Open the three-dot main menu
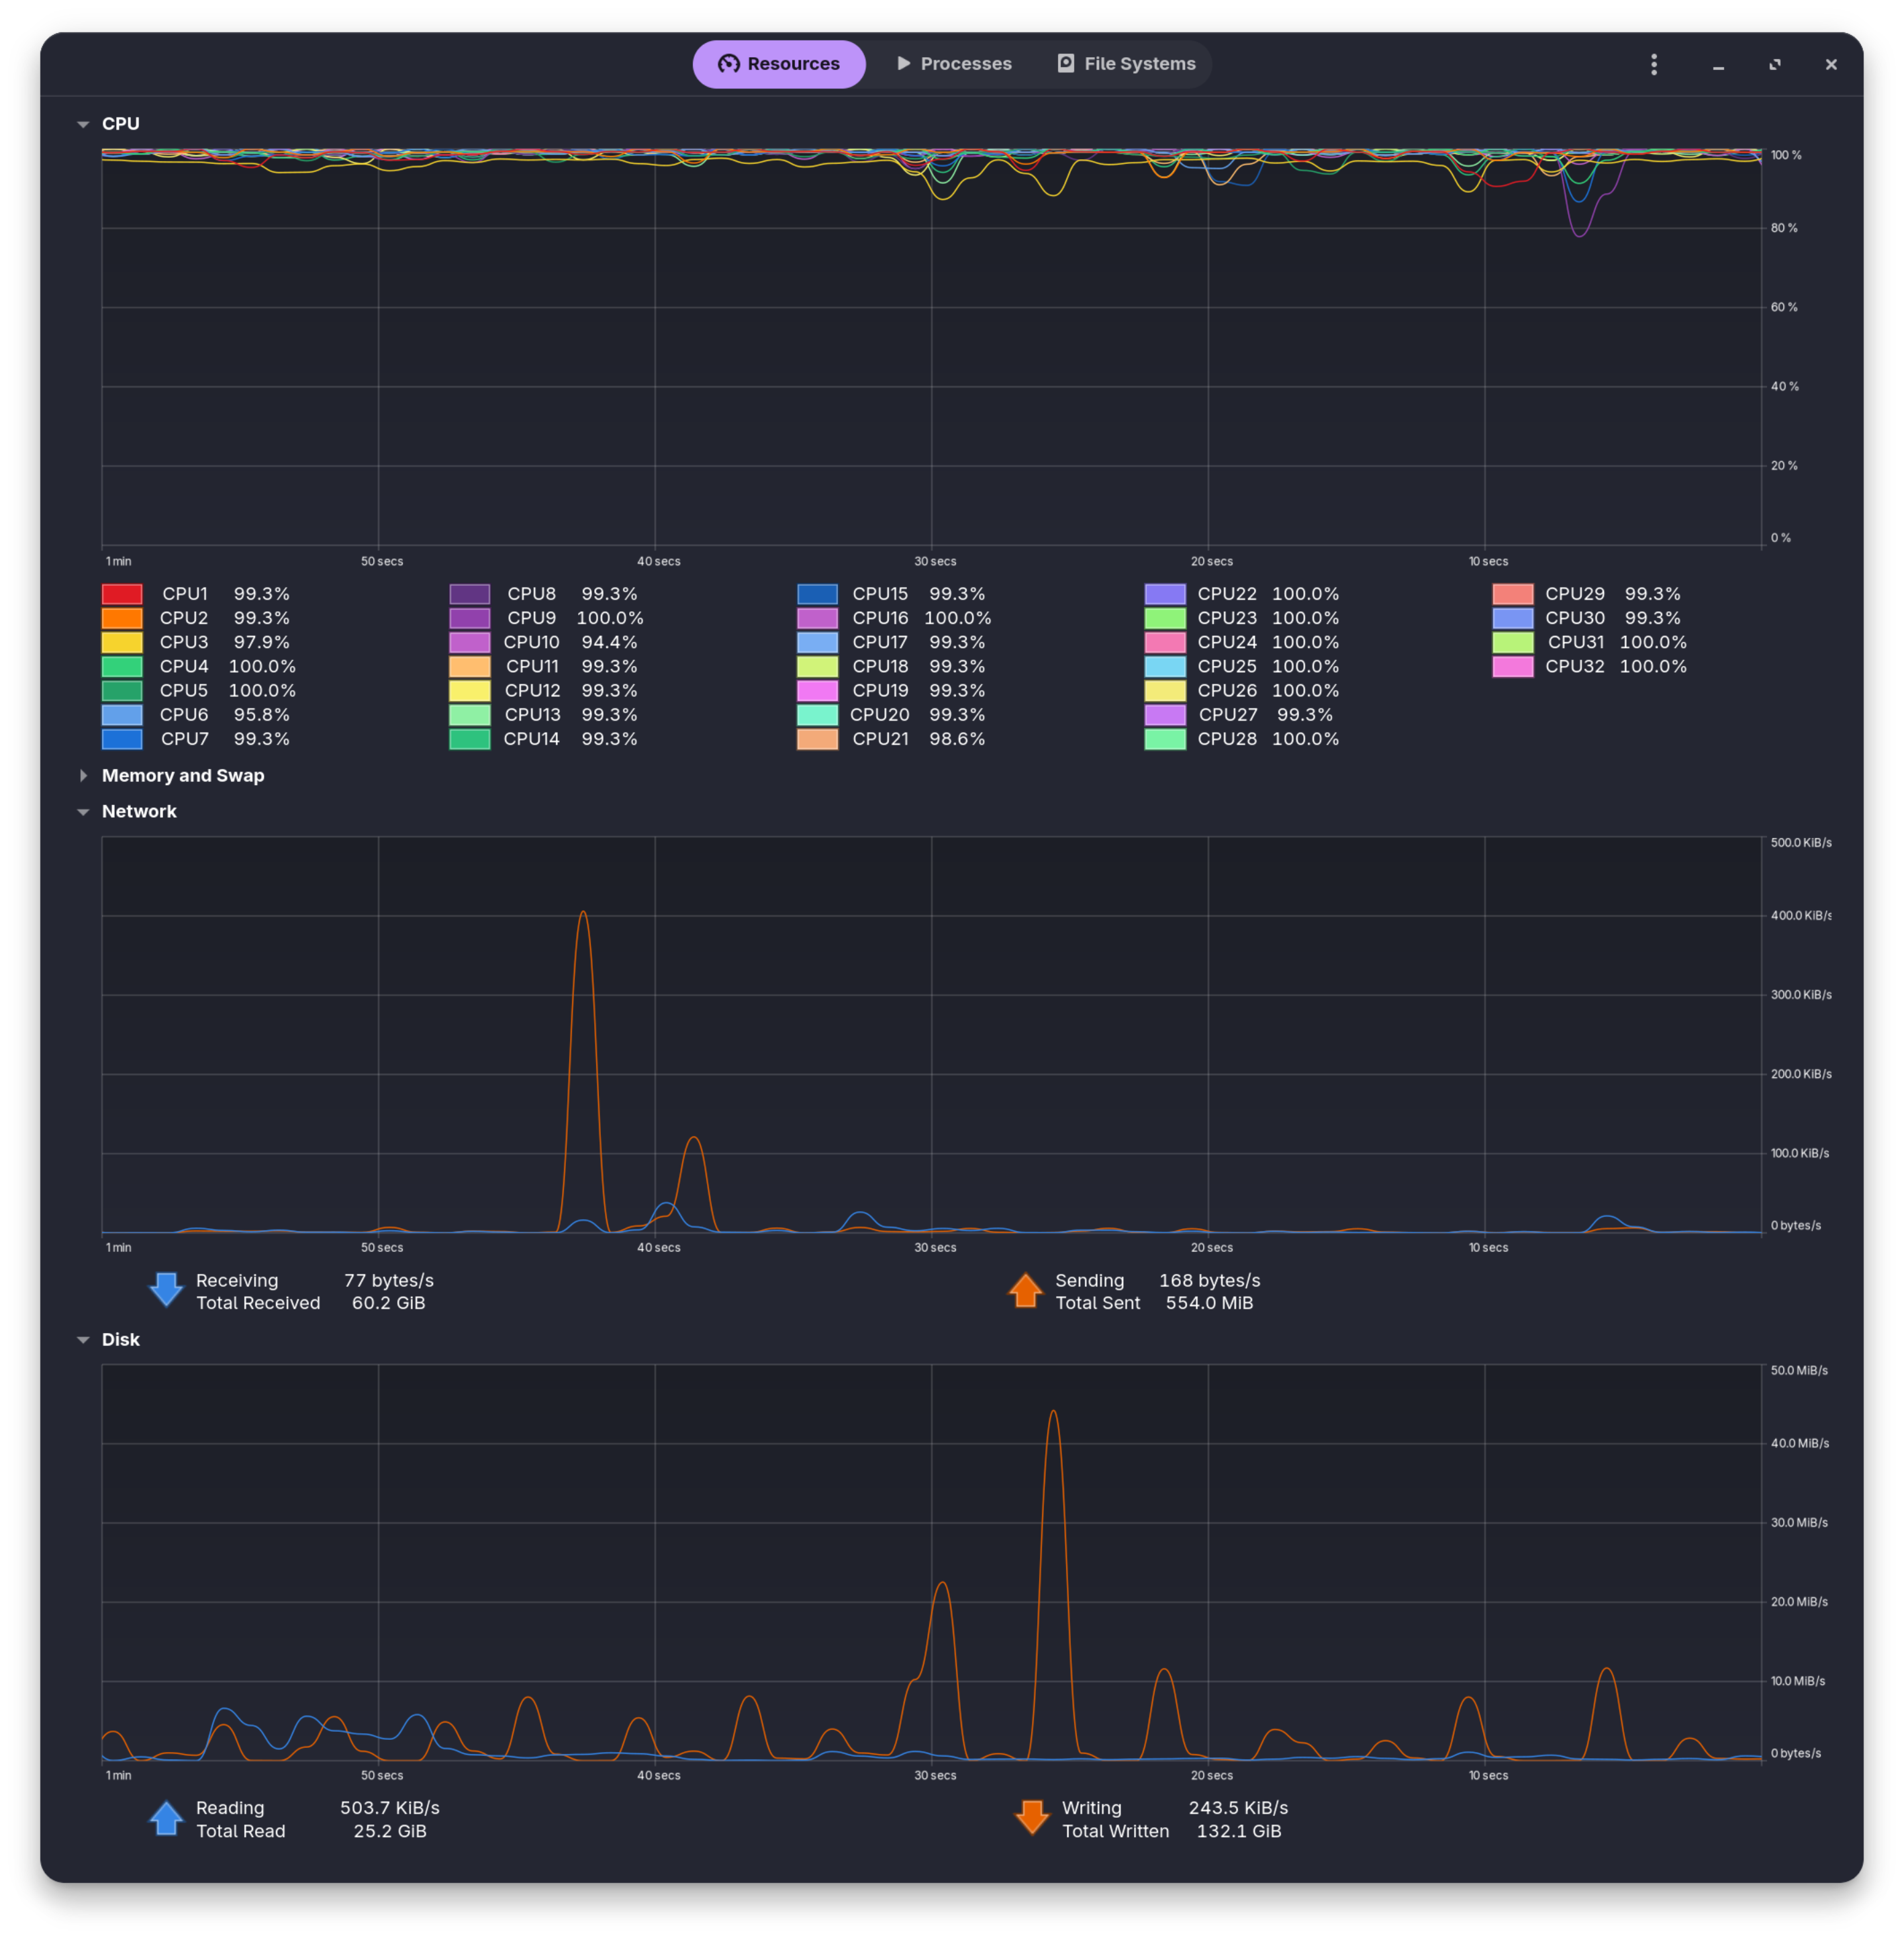1904x1938 pixels. 1654,65
